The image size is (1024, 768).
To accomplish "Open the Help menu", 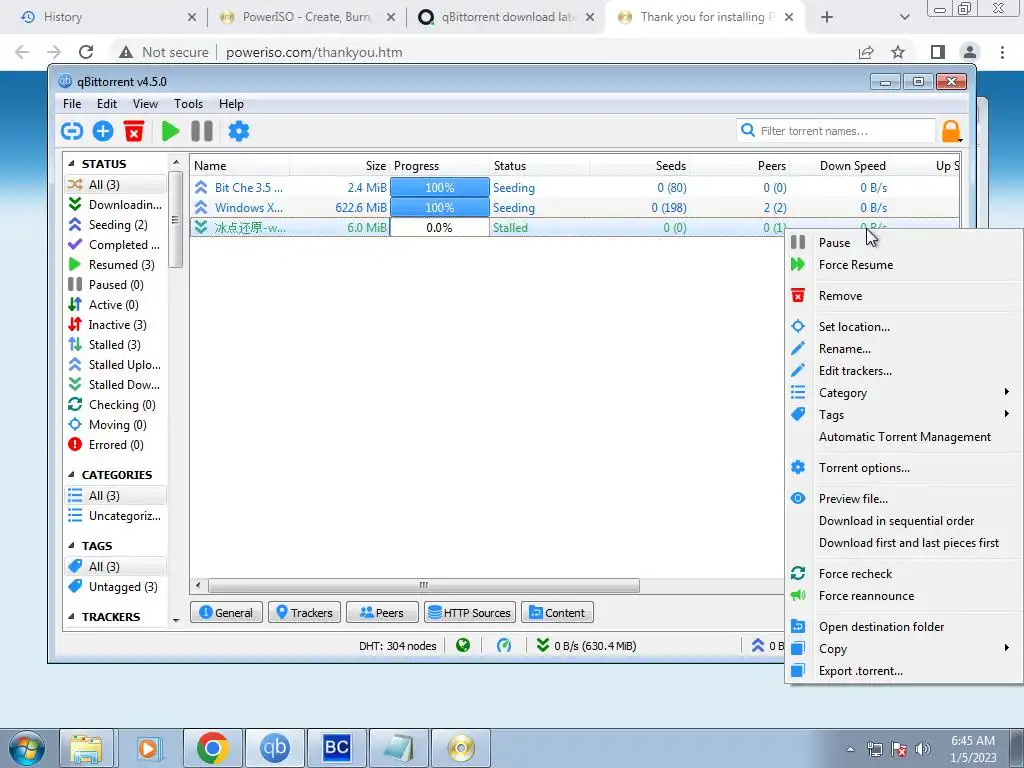I will [x=231, y=104].
